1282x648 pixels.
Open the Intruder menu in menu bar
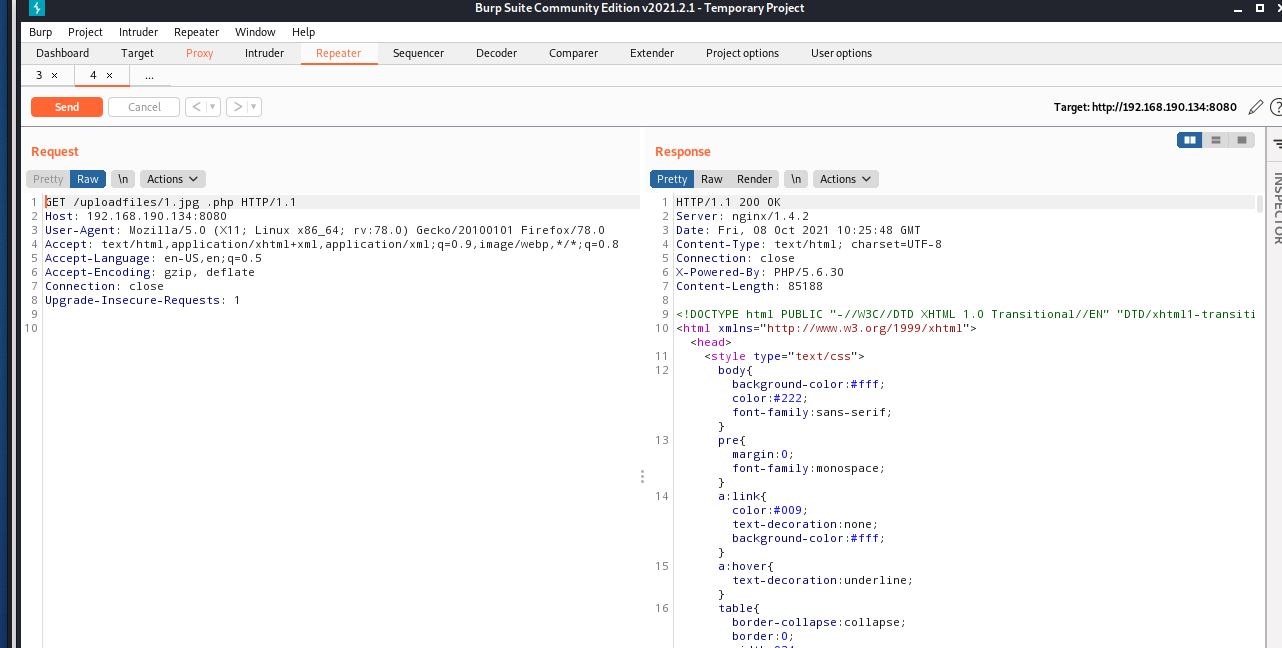click(x=138, y=32)
